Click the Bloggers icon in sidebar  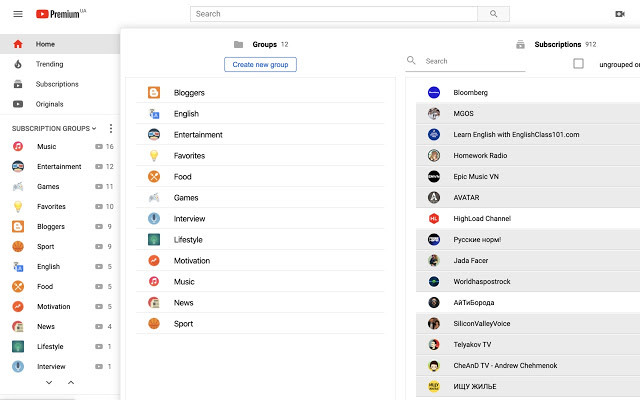18,227
